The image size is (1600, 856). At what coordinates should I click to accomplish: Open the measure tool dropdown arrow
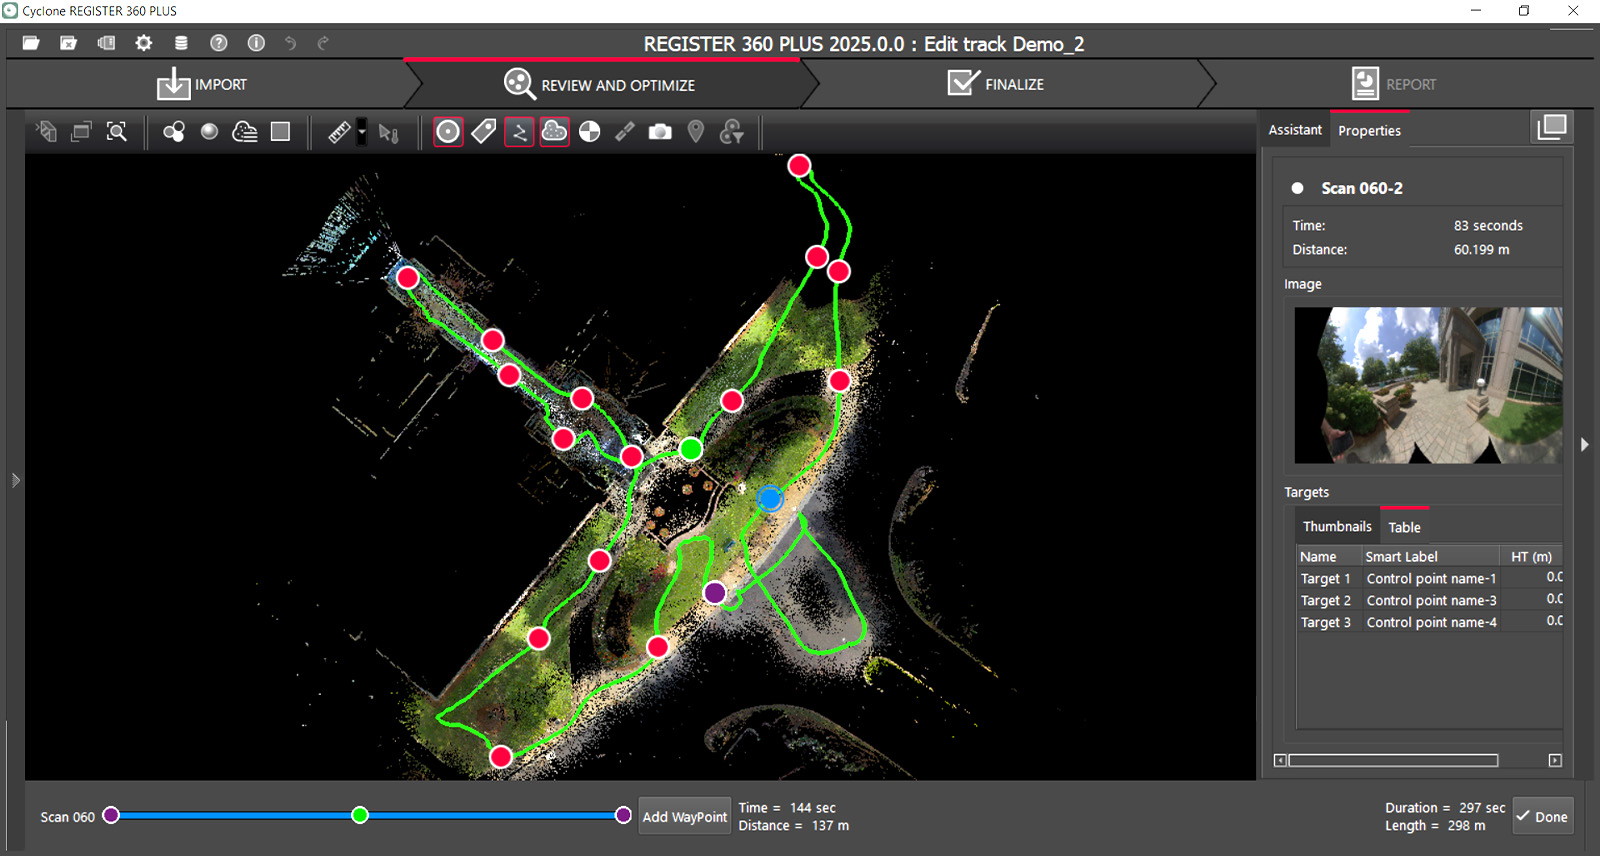(362, 132)
